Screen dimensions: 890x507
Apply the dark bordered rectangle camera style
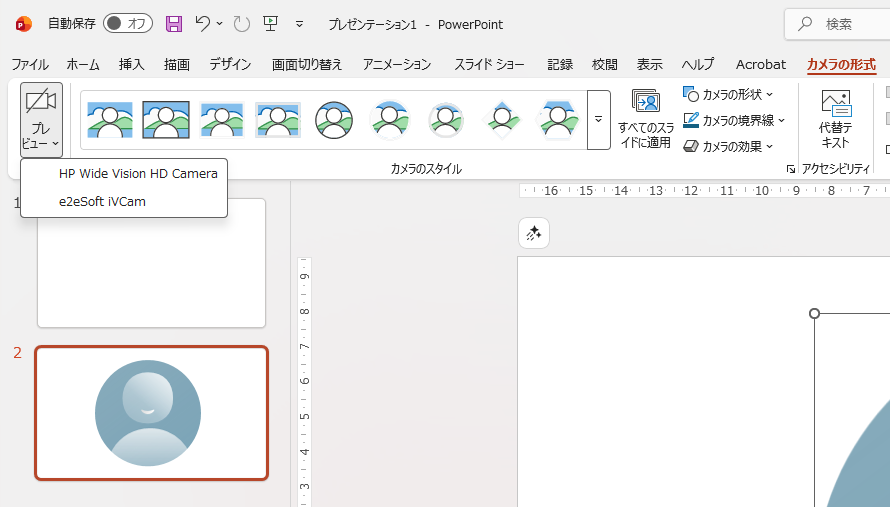coord(166,120)
